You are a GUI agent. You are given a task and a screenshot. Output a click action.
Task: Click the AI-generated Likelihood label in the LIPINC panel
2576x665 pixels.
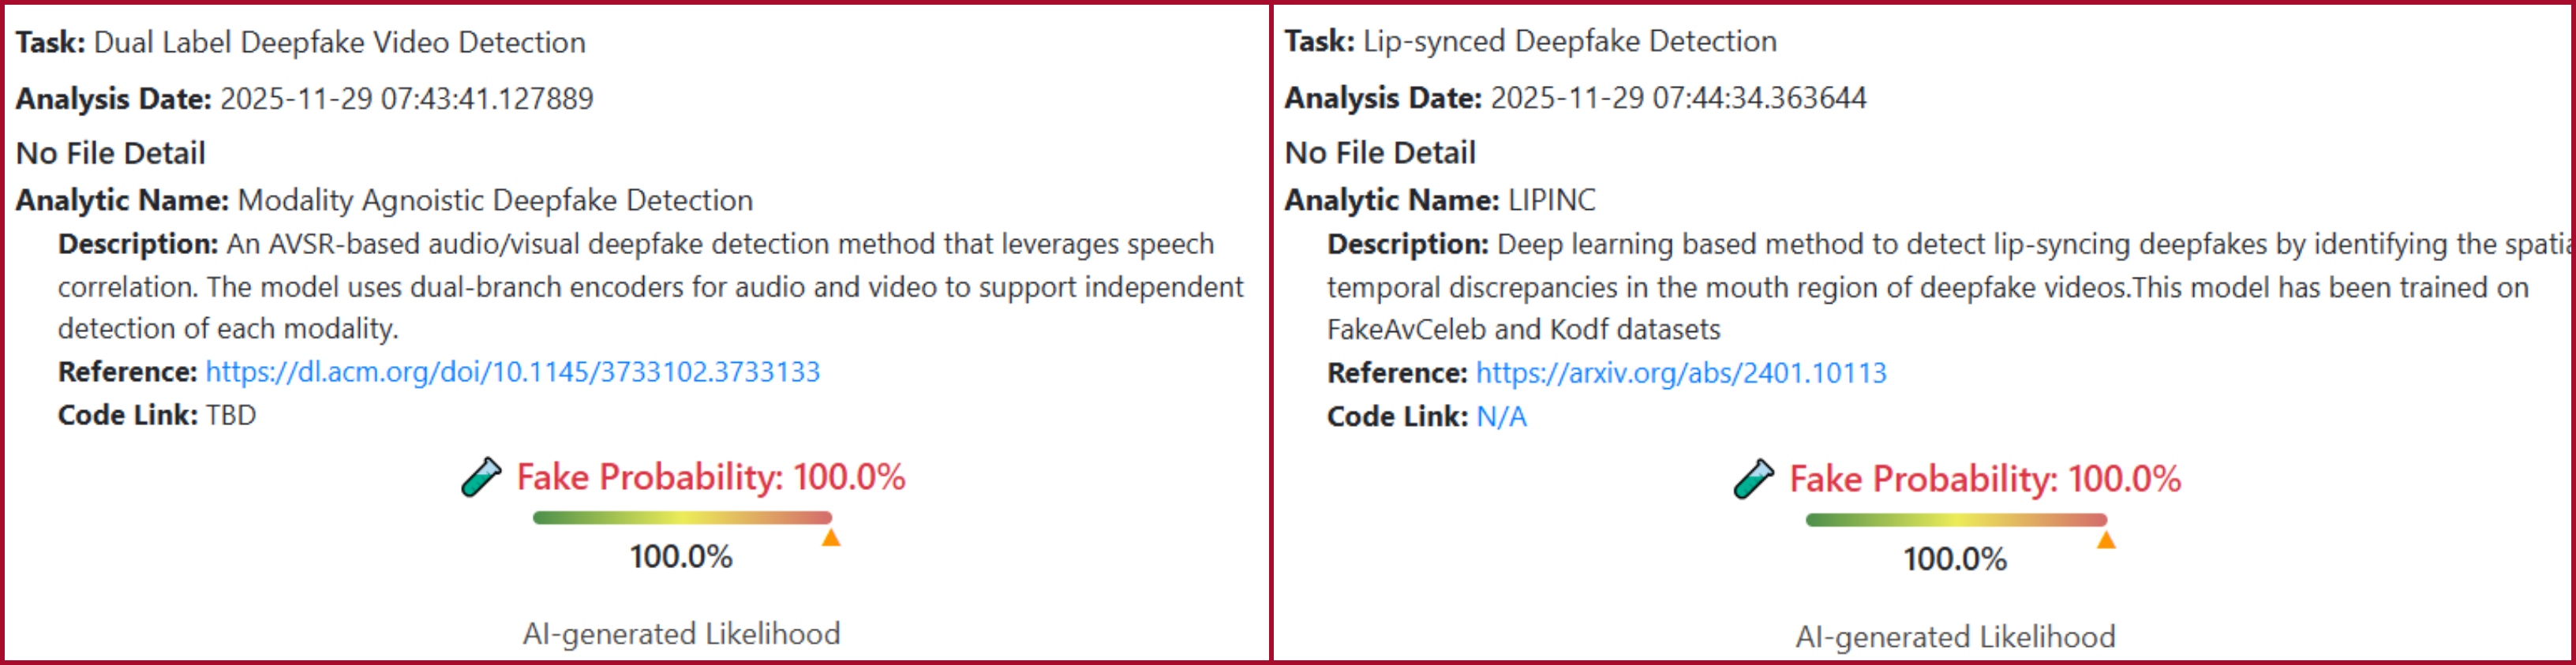tap(1955, 637)
